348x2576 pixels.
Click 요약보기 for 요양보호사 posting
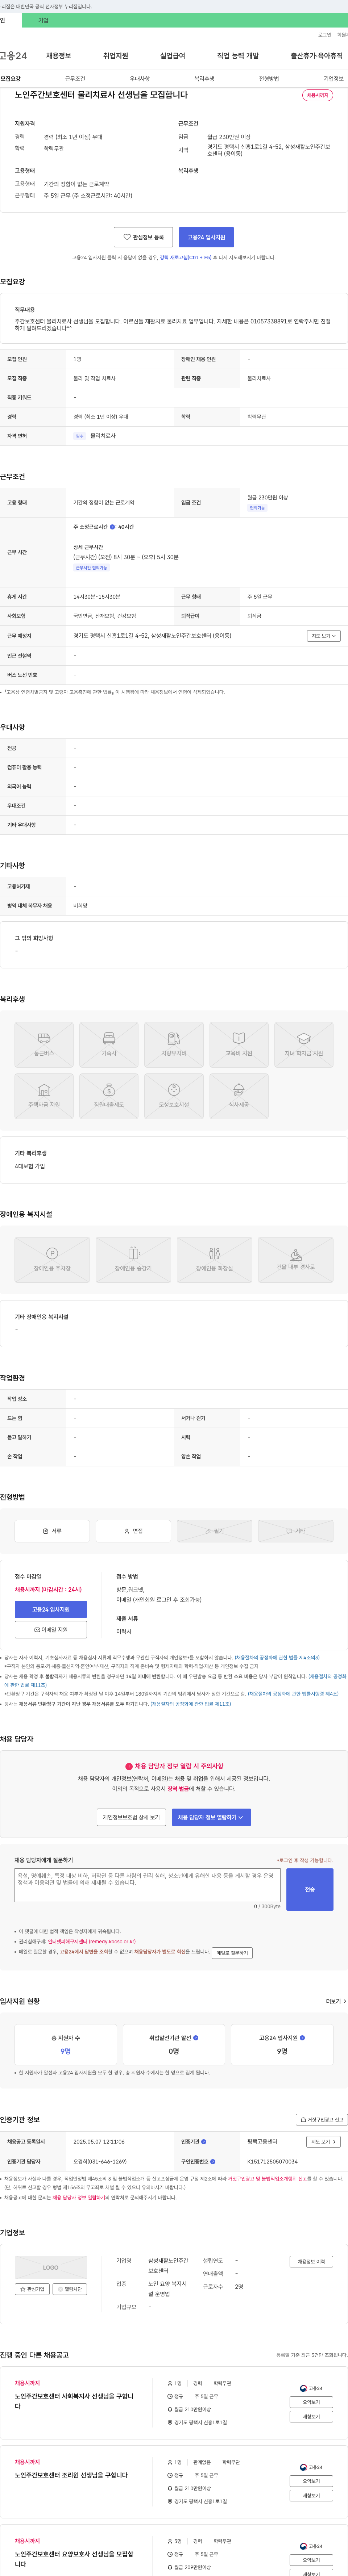(311, 2560)
